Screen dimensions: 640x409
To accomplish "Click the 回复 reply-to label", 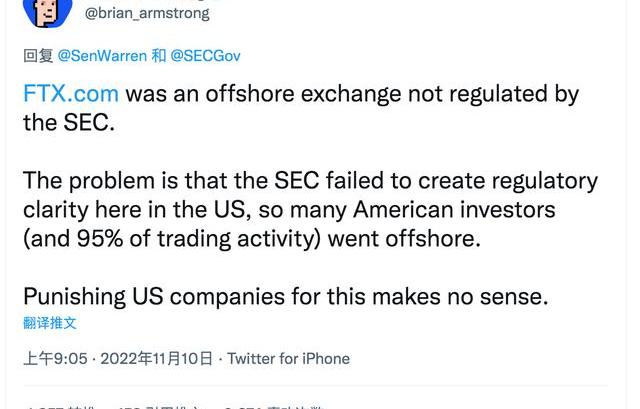I will [x=38, y=56].
